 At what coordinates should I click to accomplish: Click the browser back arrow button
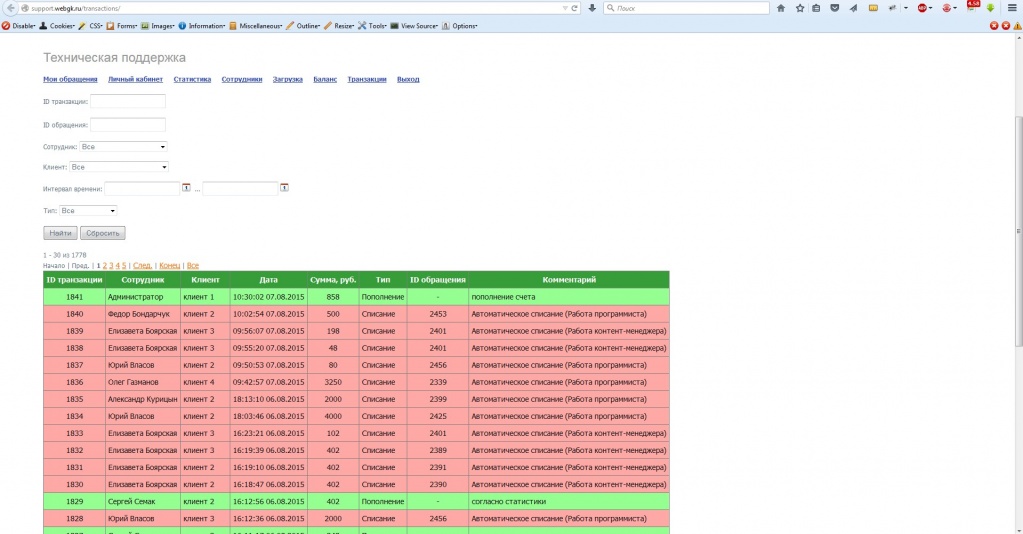coord(8,8)
